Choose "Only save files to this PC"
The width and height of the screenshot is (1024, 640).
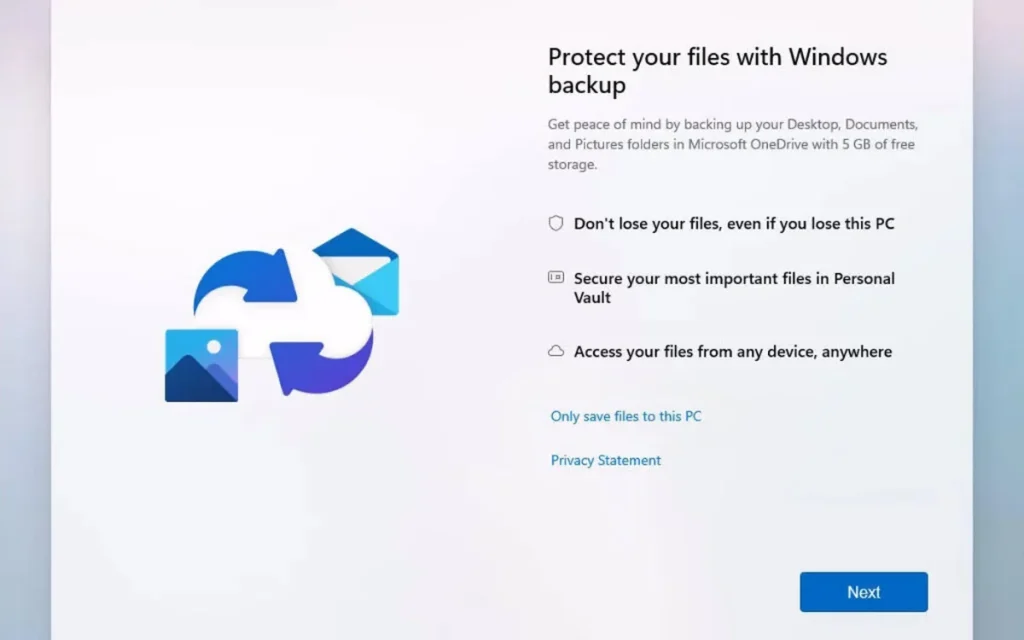pyautogui.click(x=626, y=416)
